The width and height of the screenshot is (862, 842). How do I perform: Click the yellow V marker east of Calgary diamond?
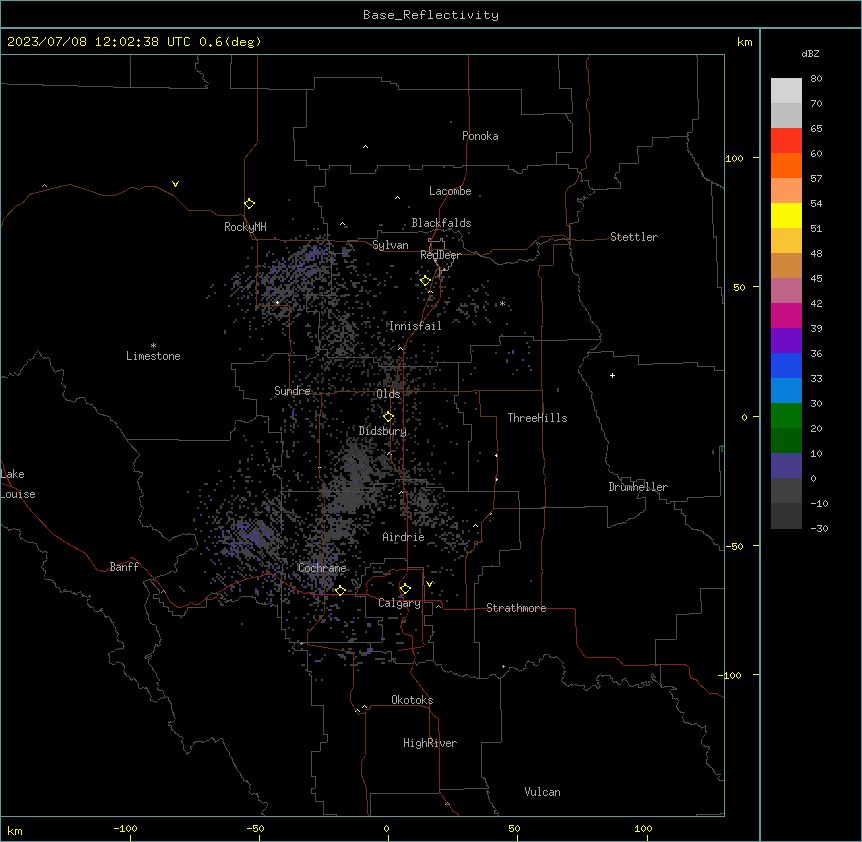pos(429,584)
